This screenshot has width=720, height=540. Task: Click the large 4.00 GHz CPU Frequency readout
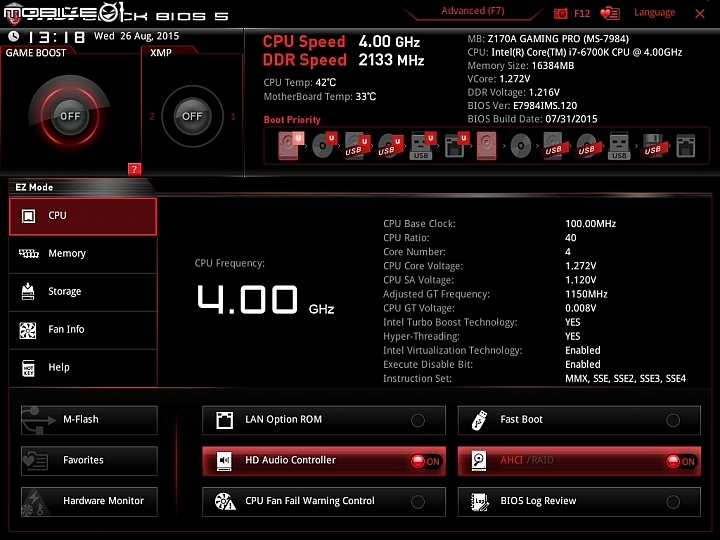[265, 300]
